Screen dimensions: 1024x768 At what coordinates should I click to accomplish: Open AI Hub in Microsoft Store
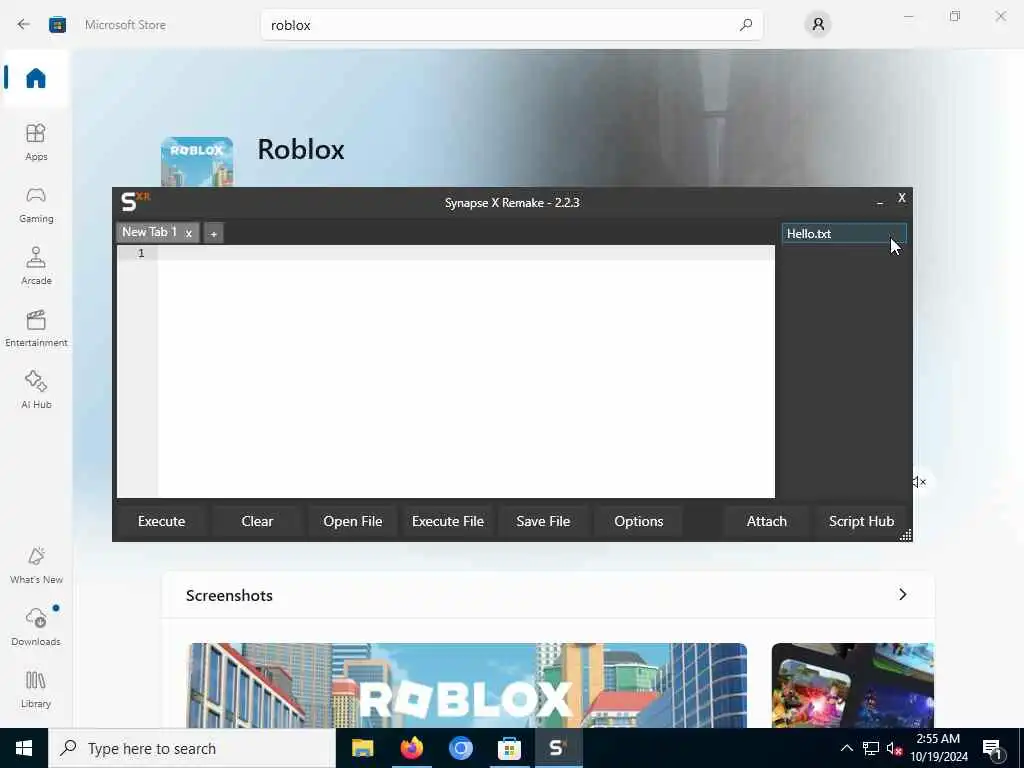36,390
